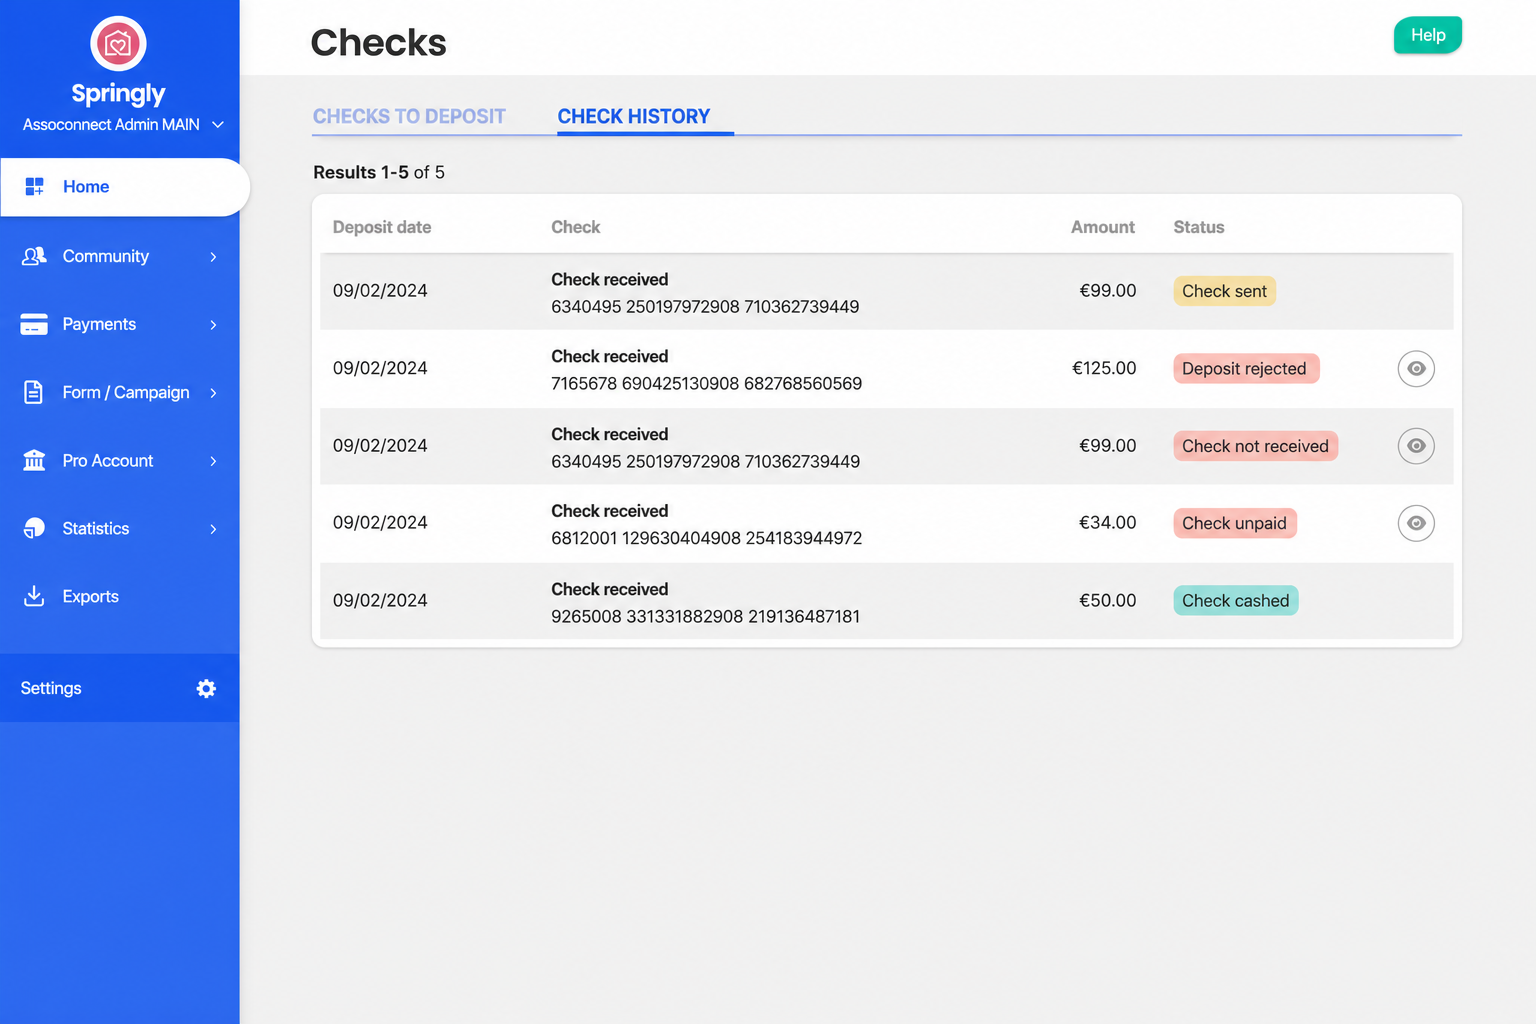Click the Check cashed status badge
Image resolution: width=1536 pixels, height=1024 pixels.
point(1236,601)
